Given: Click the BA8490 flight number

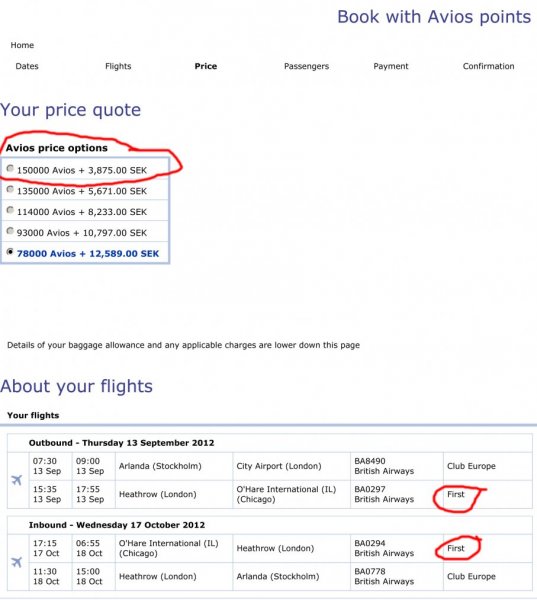Looking at the screenshot, I should click(370, 461).
